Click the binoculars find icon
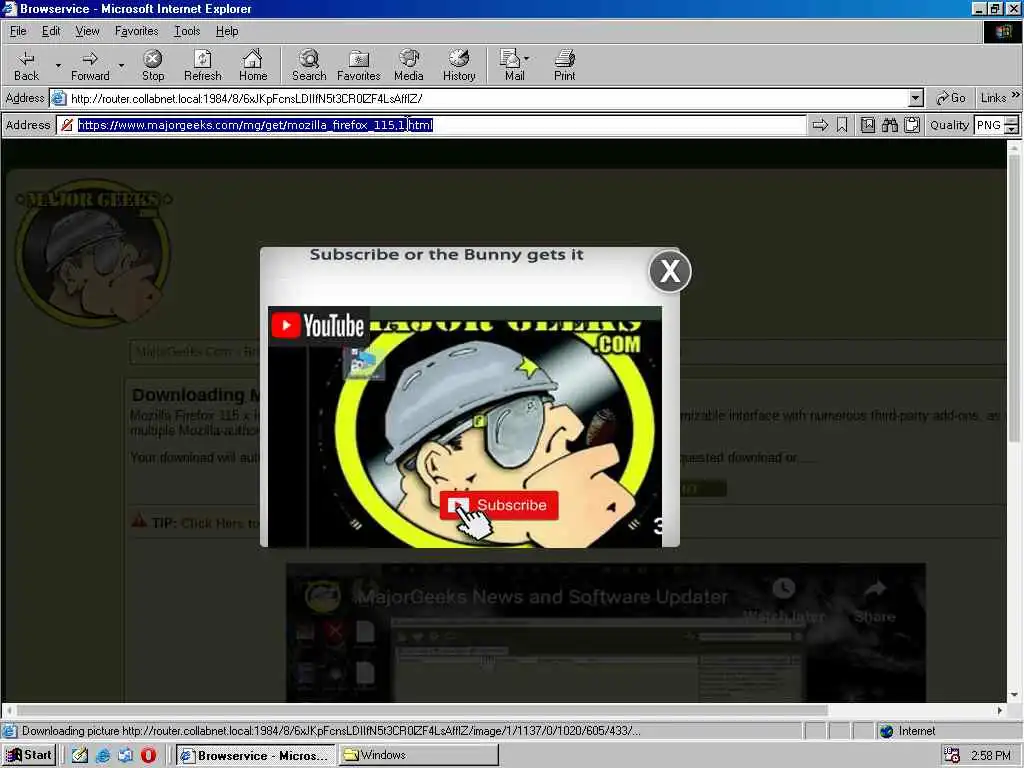 889,125
